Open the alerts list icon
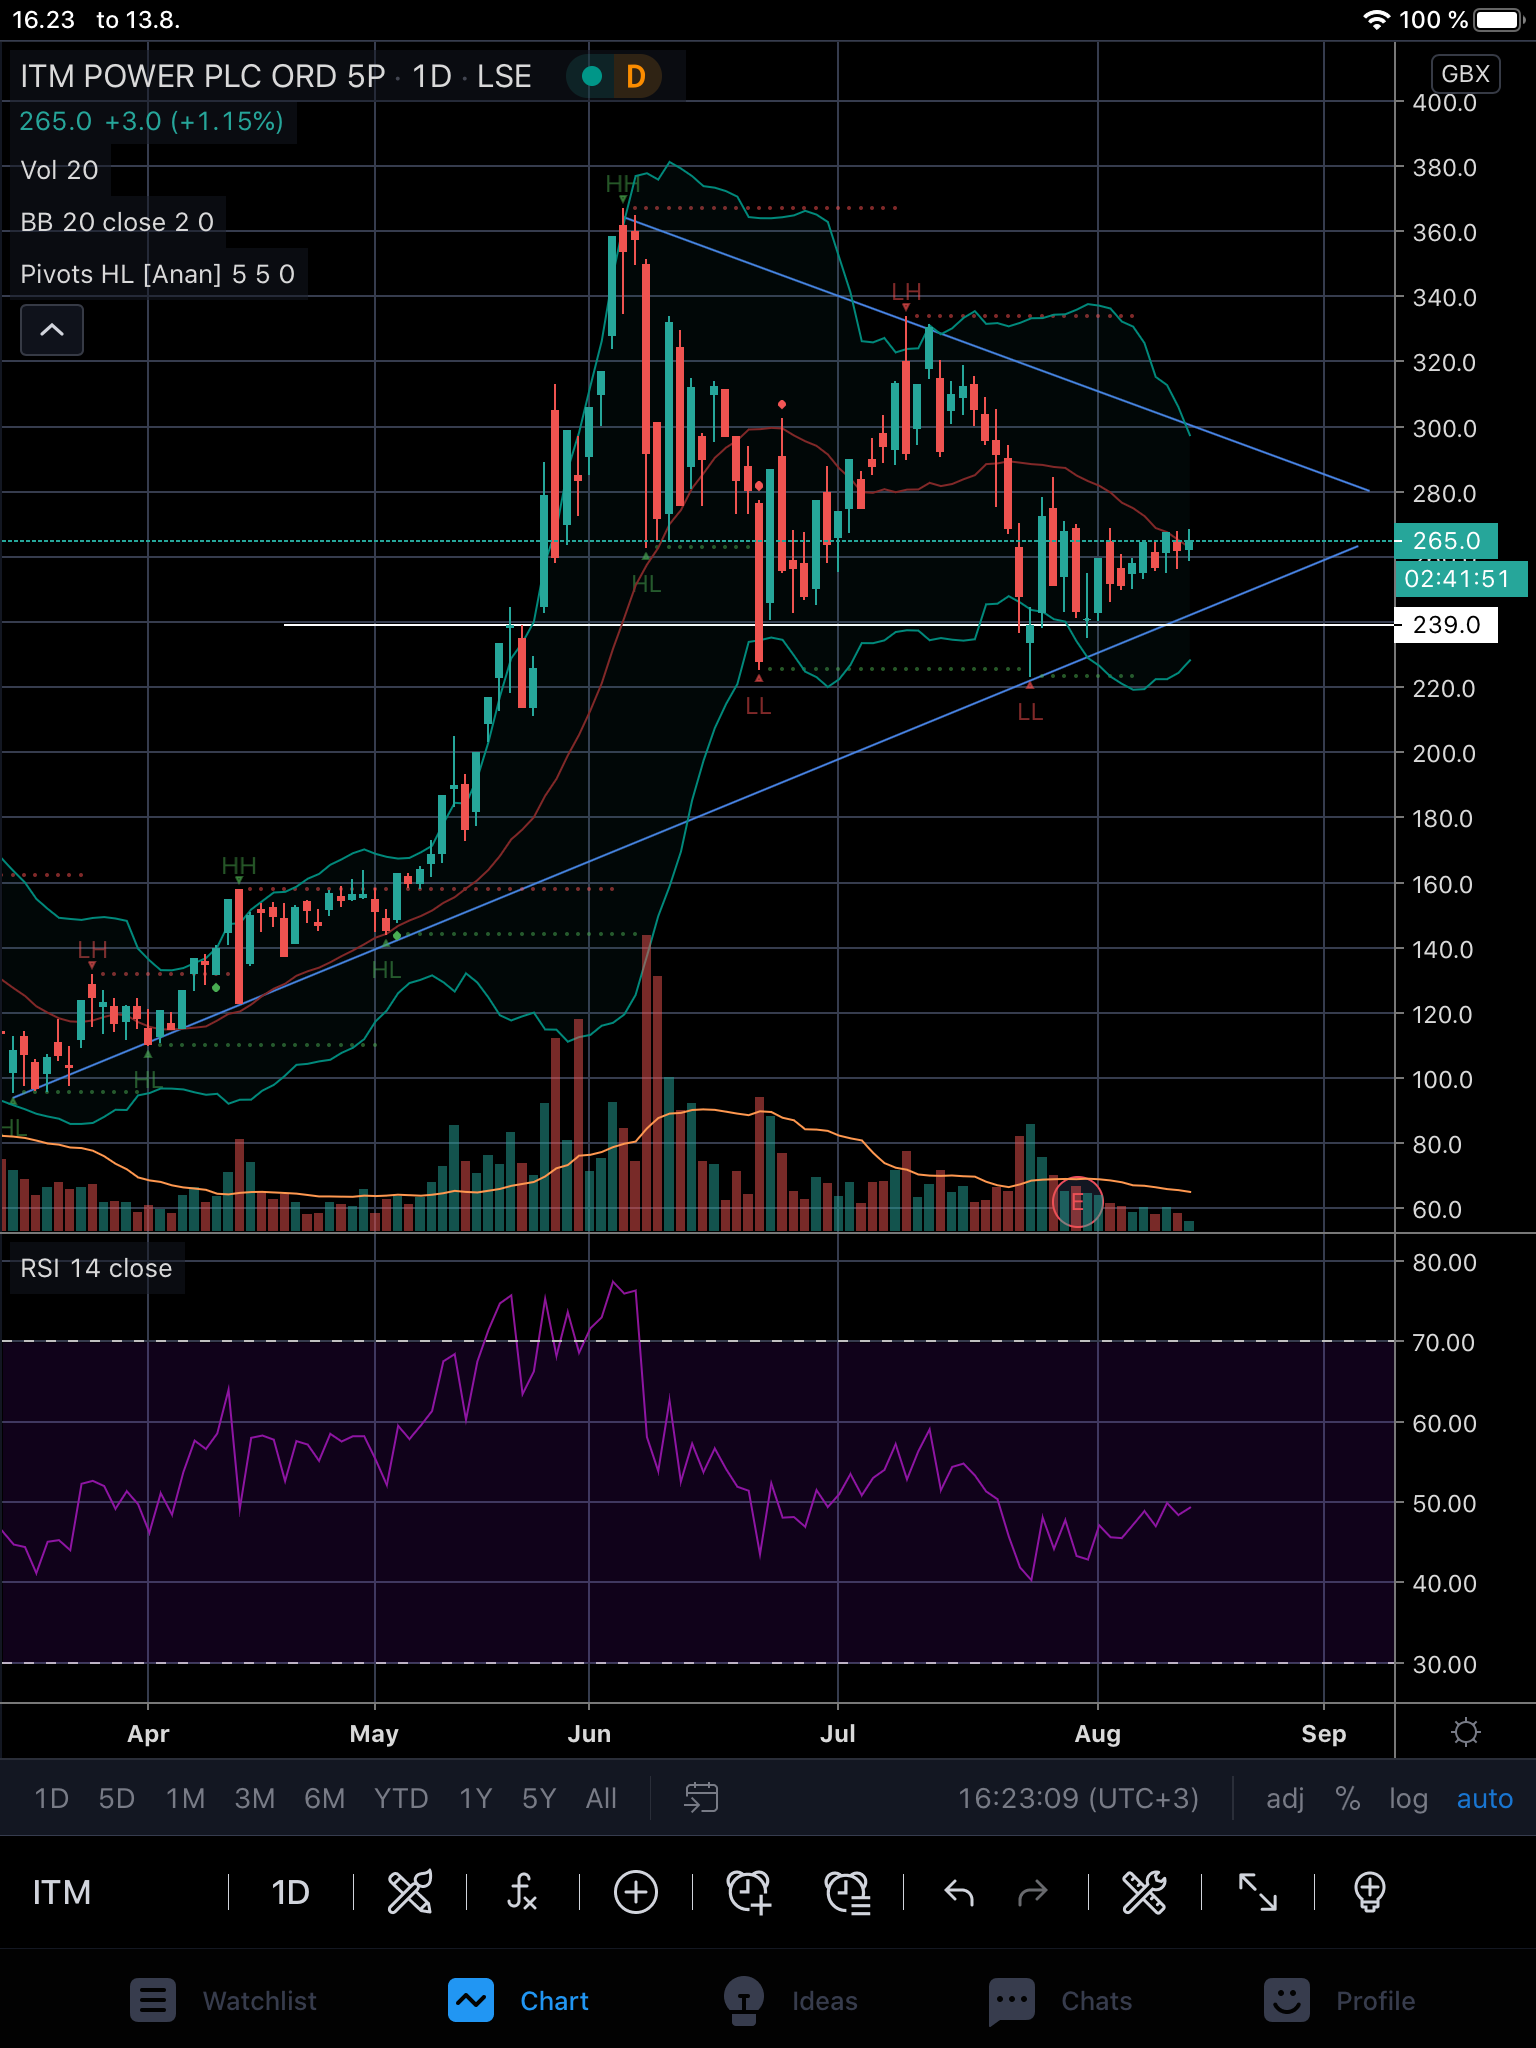1536x2048 pixels. (x=847, y=1892)
